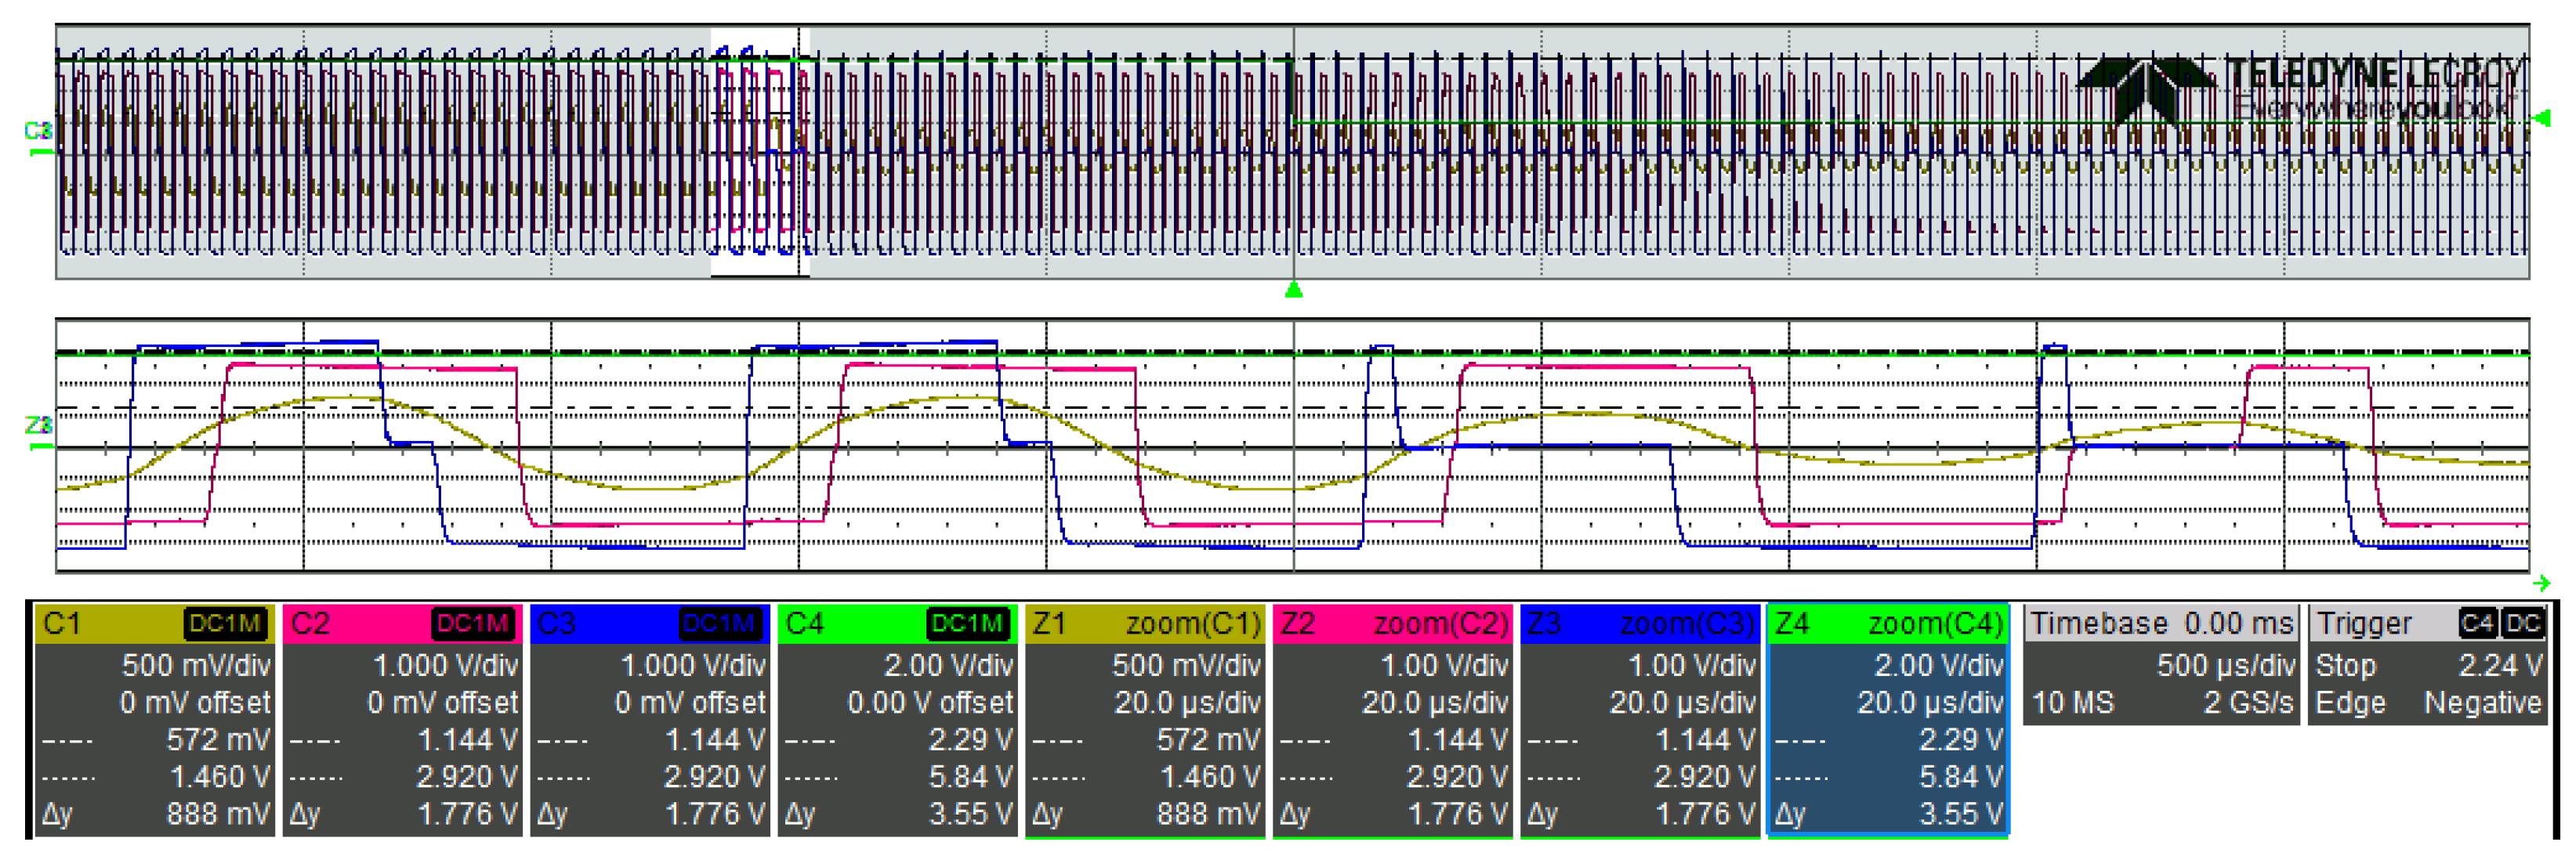Click the C3 DC1M coupling badge
The width and height of the screenshot is (2576, 860).
tap(720, 624)
